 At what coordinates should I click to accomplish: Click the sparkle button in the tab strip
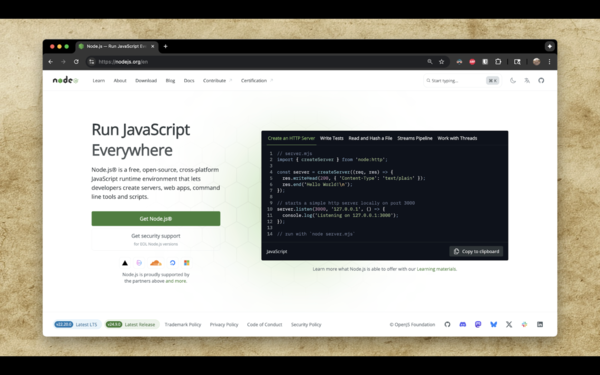(549, 46)
